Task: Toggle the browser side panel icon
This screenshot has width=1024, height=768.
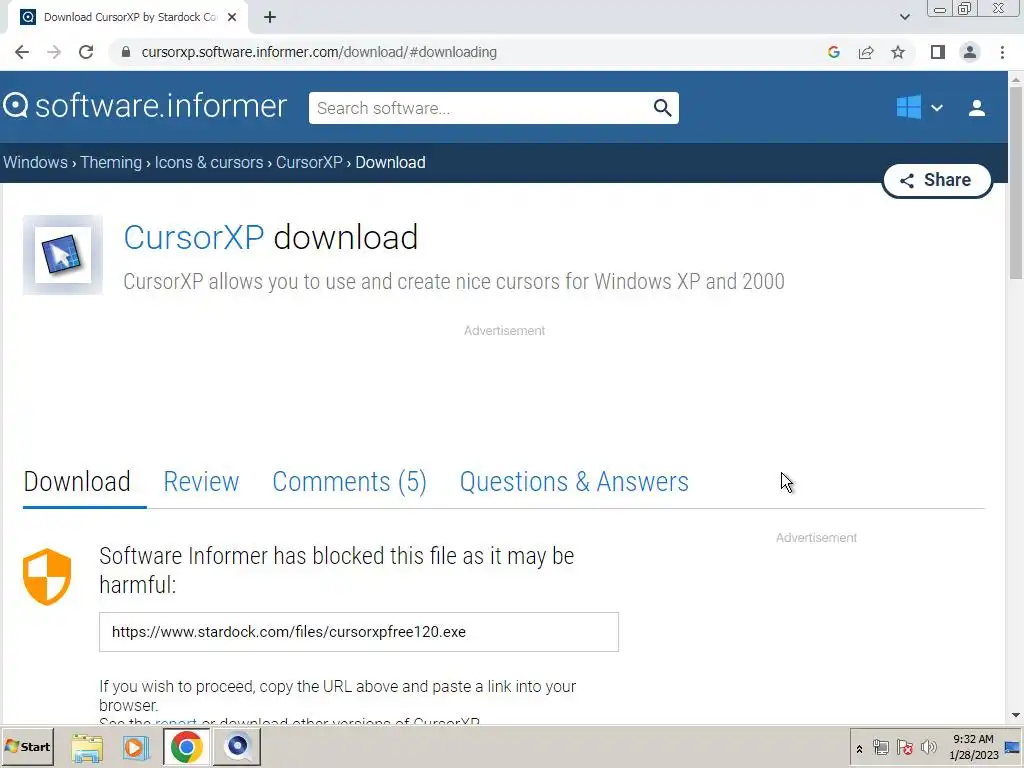Action: [938, 52]
